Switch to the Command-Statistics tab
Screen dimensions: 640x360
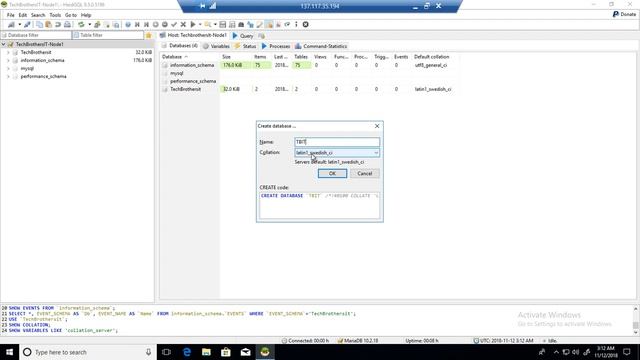pos(321,46)
